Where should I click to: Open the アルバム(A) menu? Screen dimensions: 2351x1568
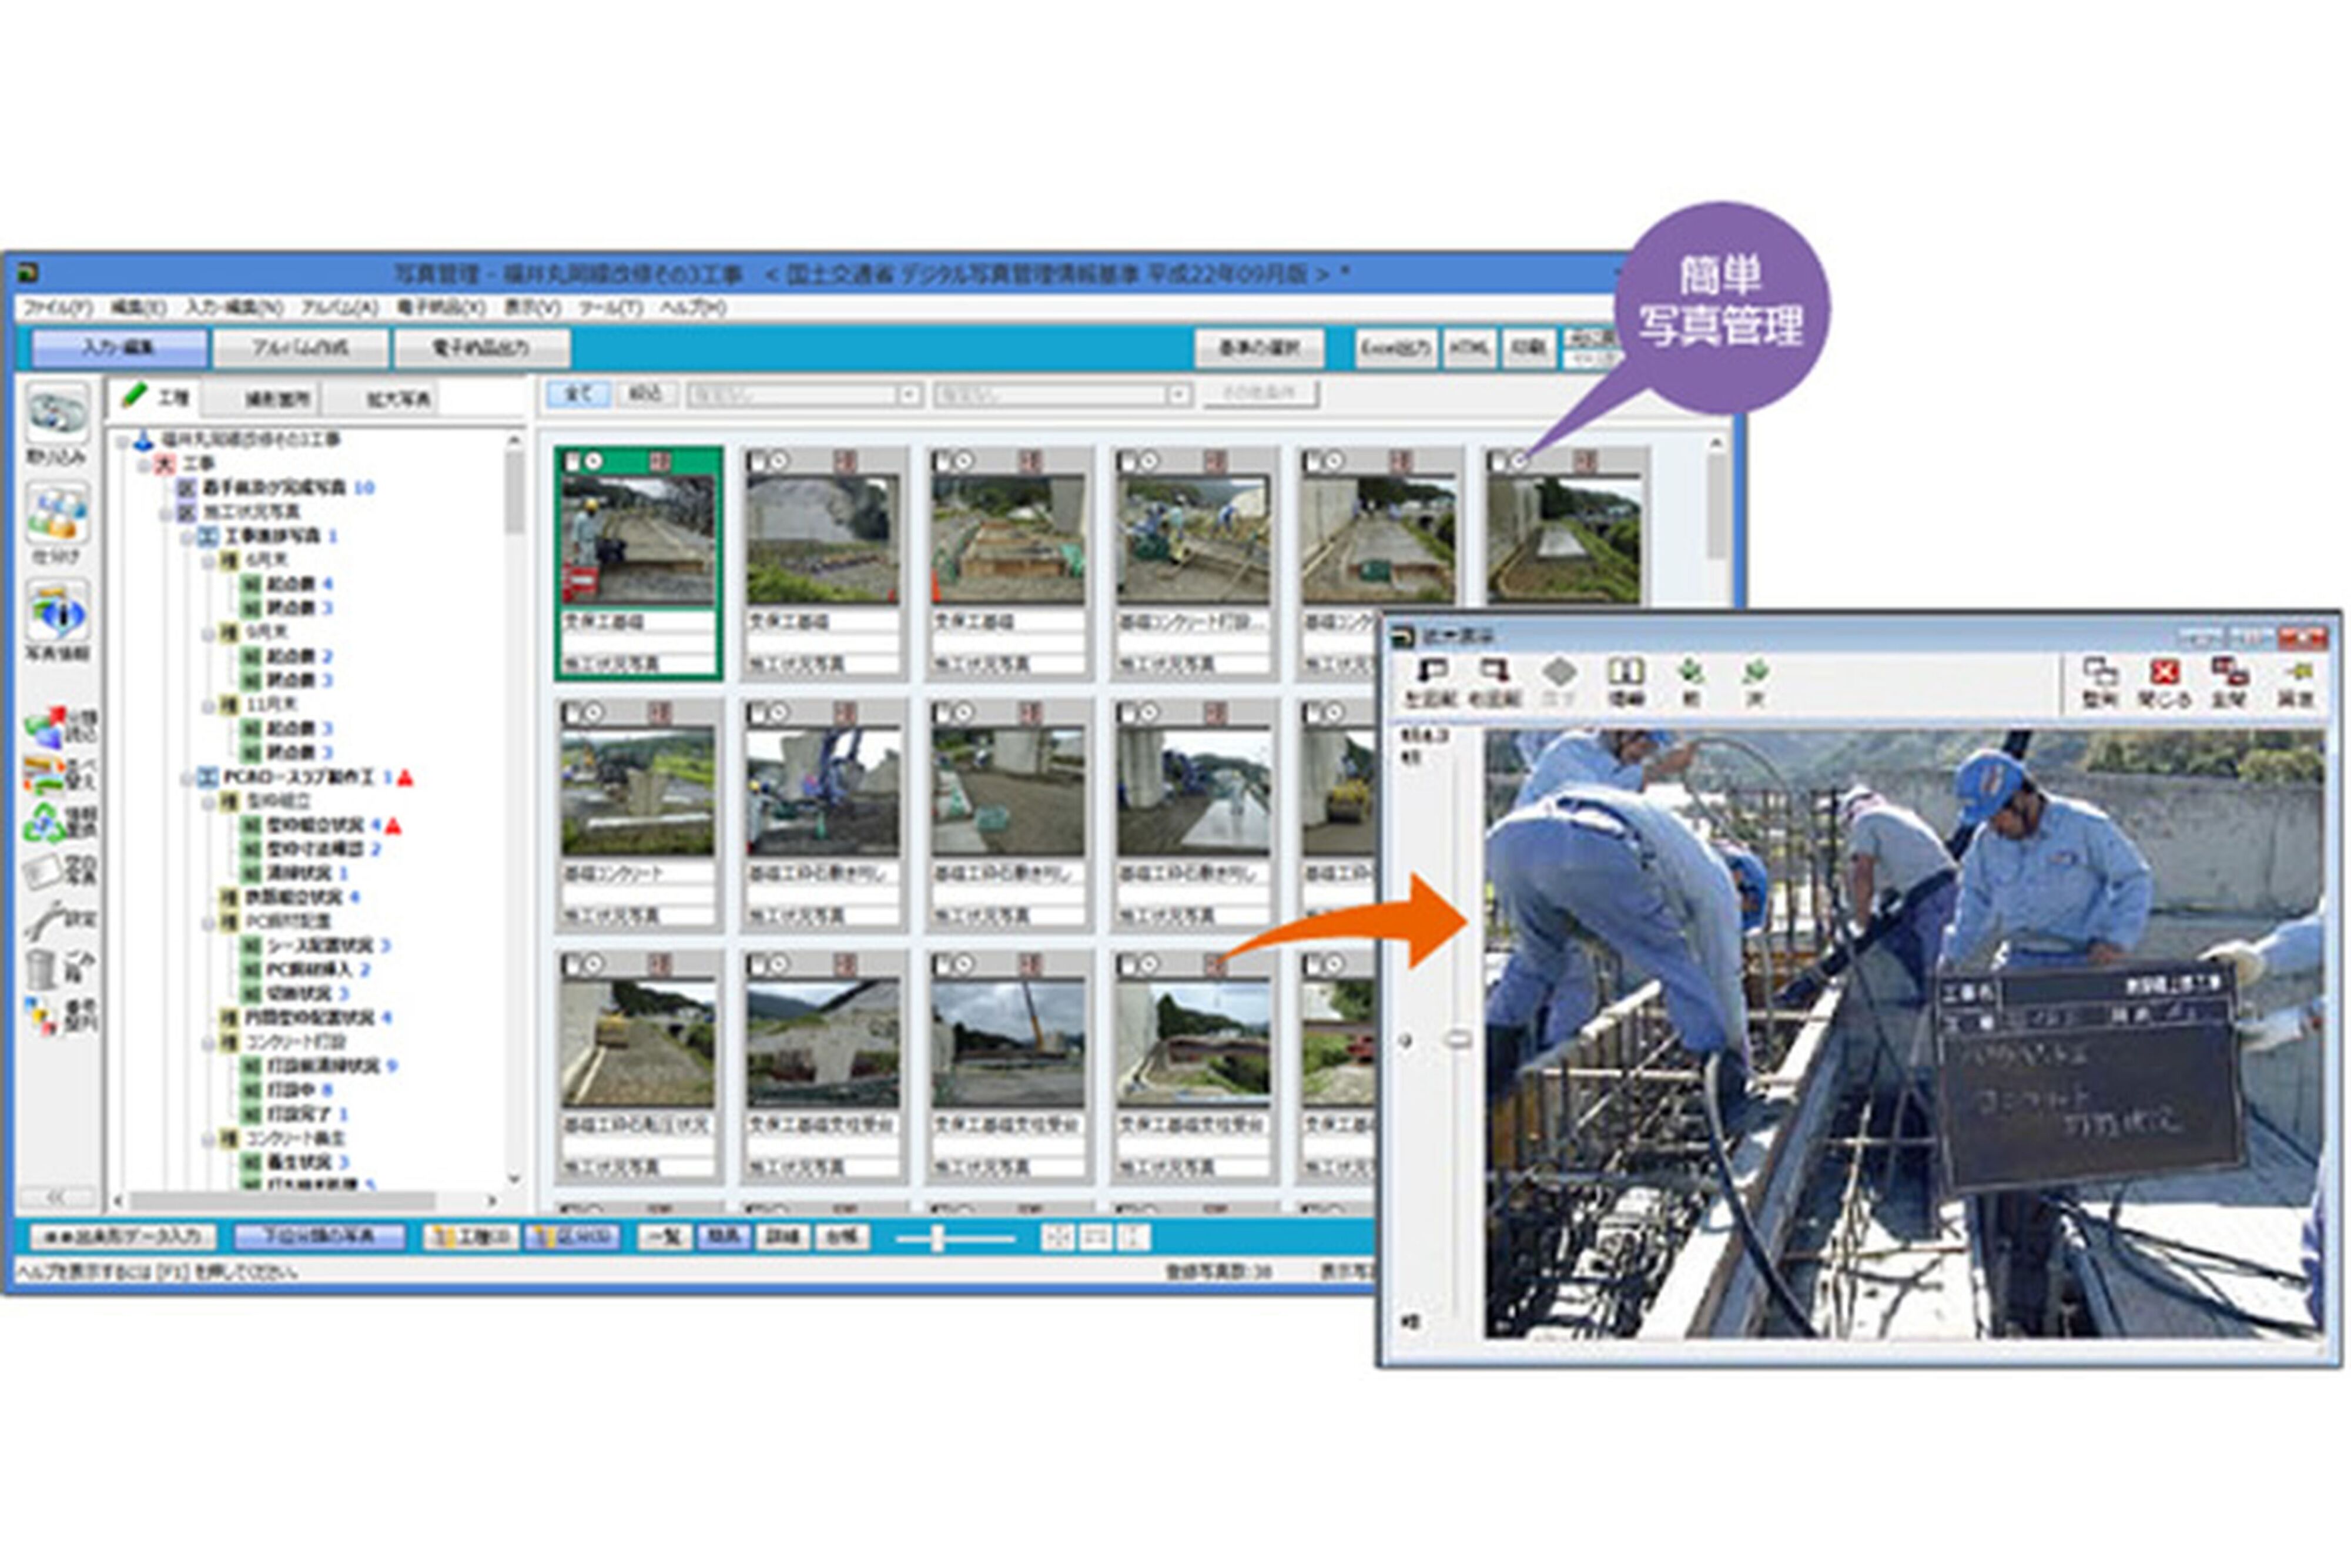coord(339,308)
